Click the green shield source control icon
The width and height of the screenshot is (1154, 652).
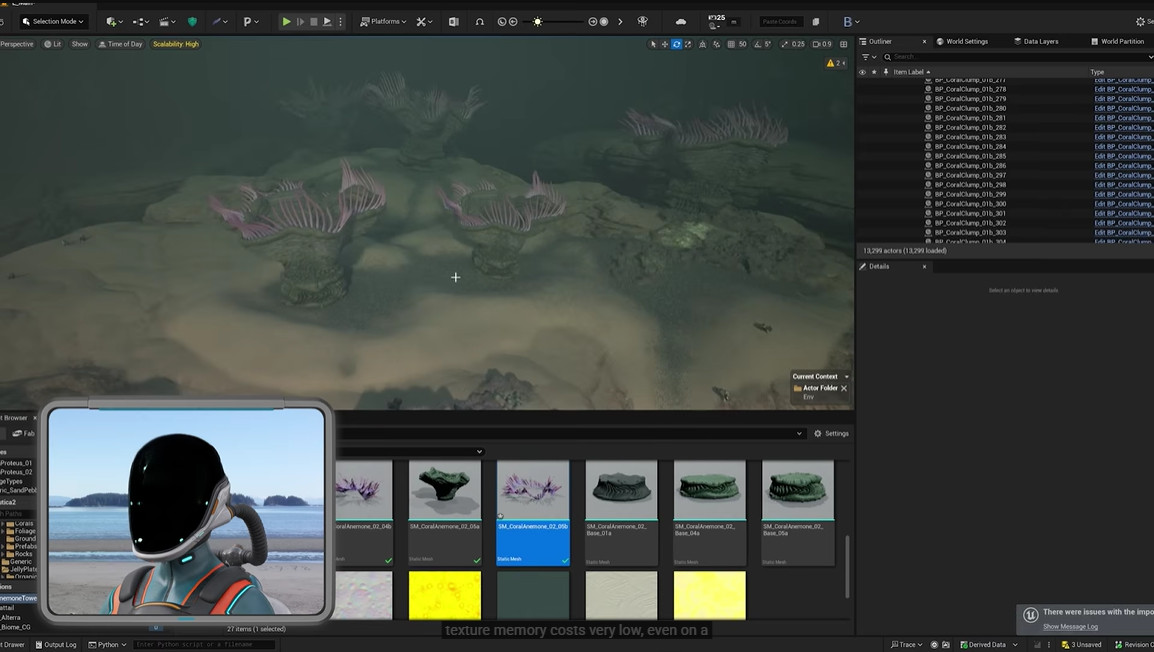coord(192,21)
